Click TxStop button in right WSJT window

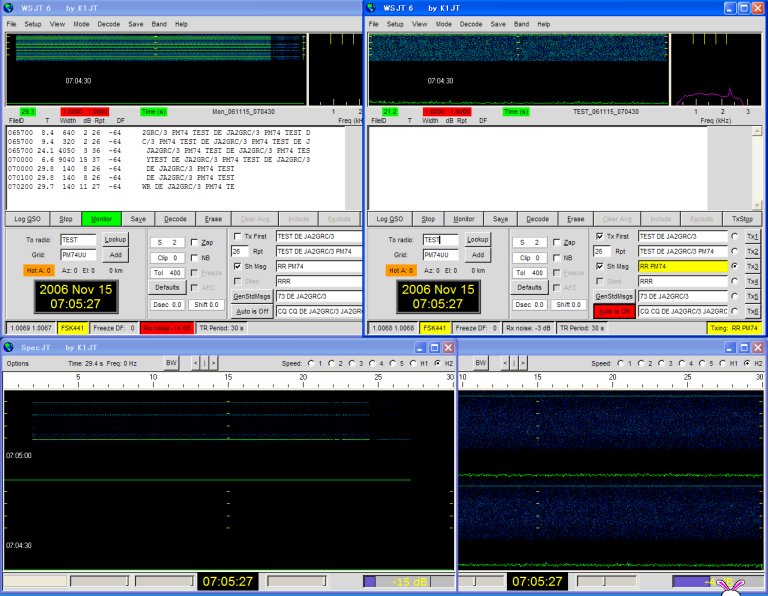pos(742,219)
